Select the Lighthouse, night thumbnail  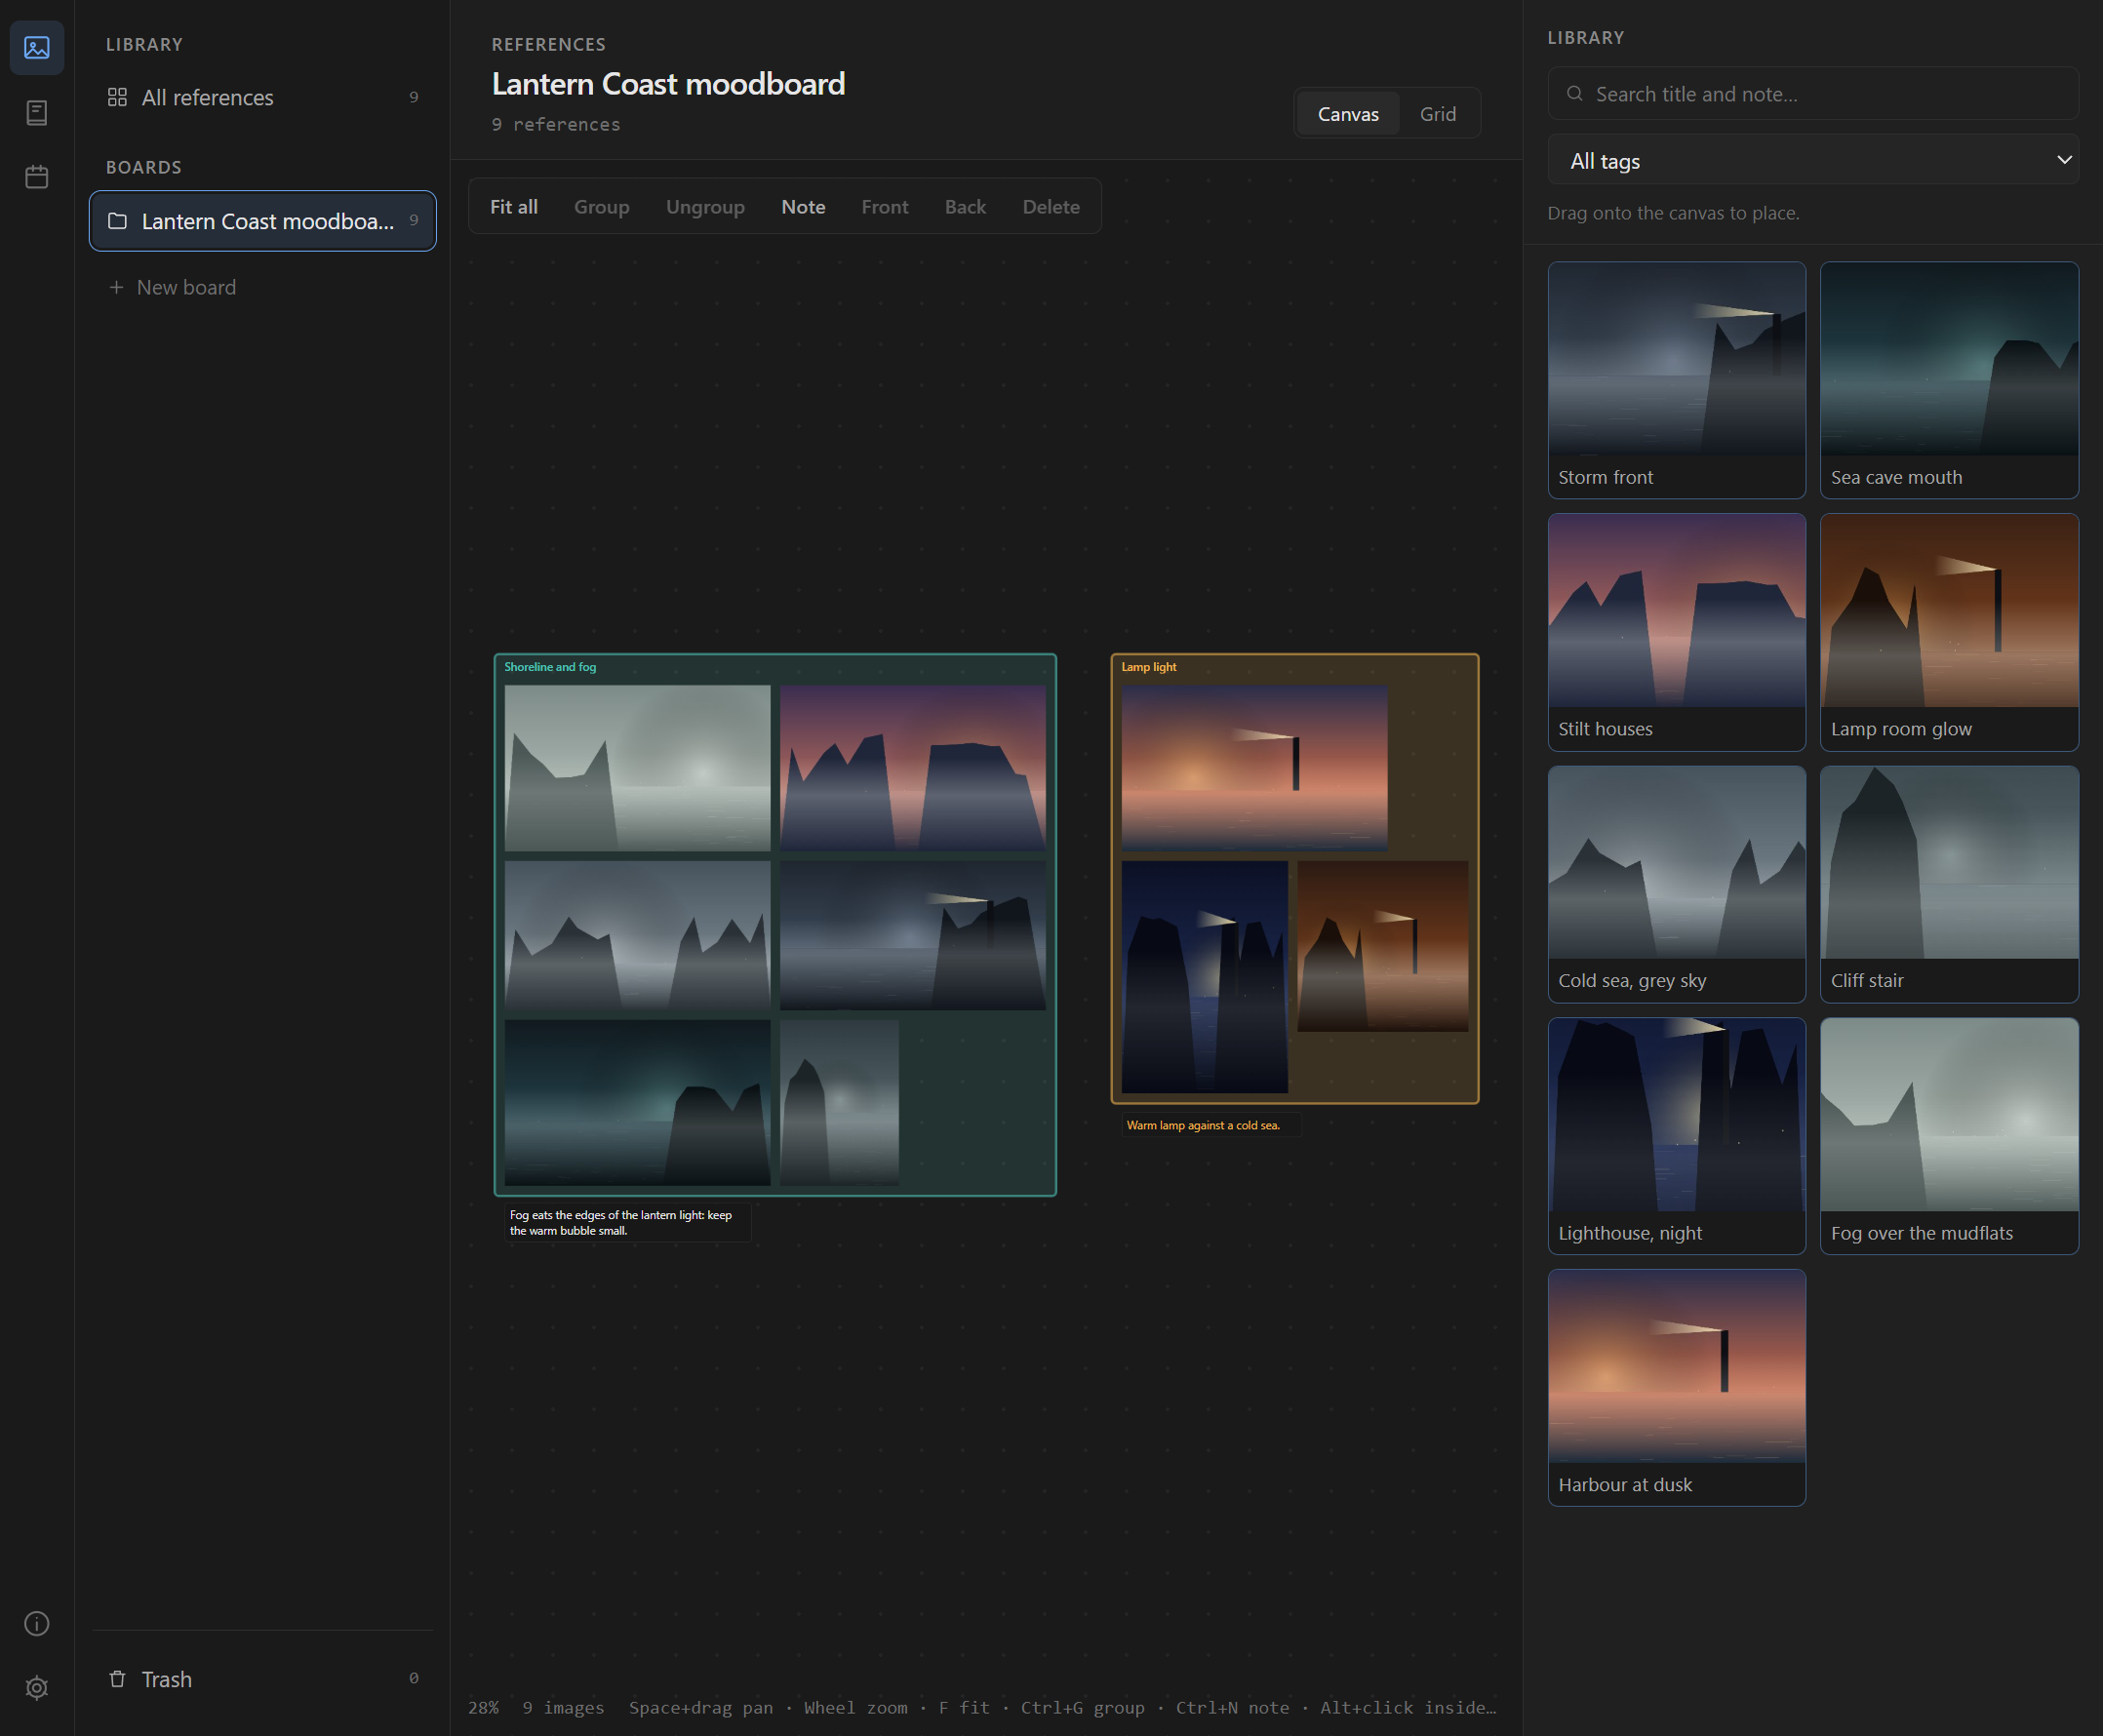tap(1676, 1136)
